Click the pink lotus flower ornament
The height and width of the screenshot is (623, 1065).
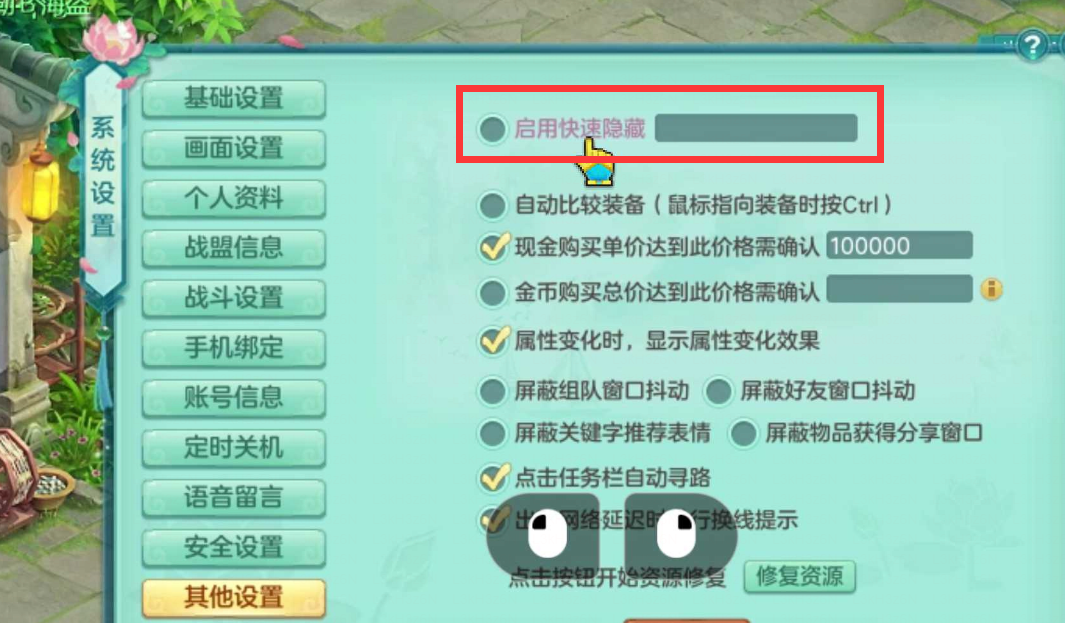(113, 41)
